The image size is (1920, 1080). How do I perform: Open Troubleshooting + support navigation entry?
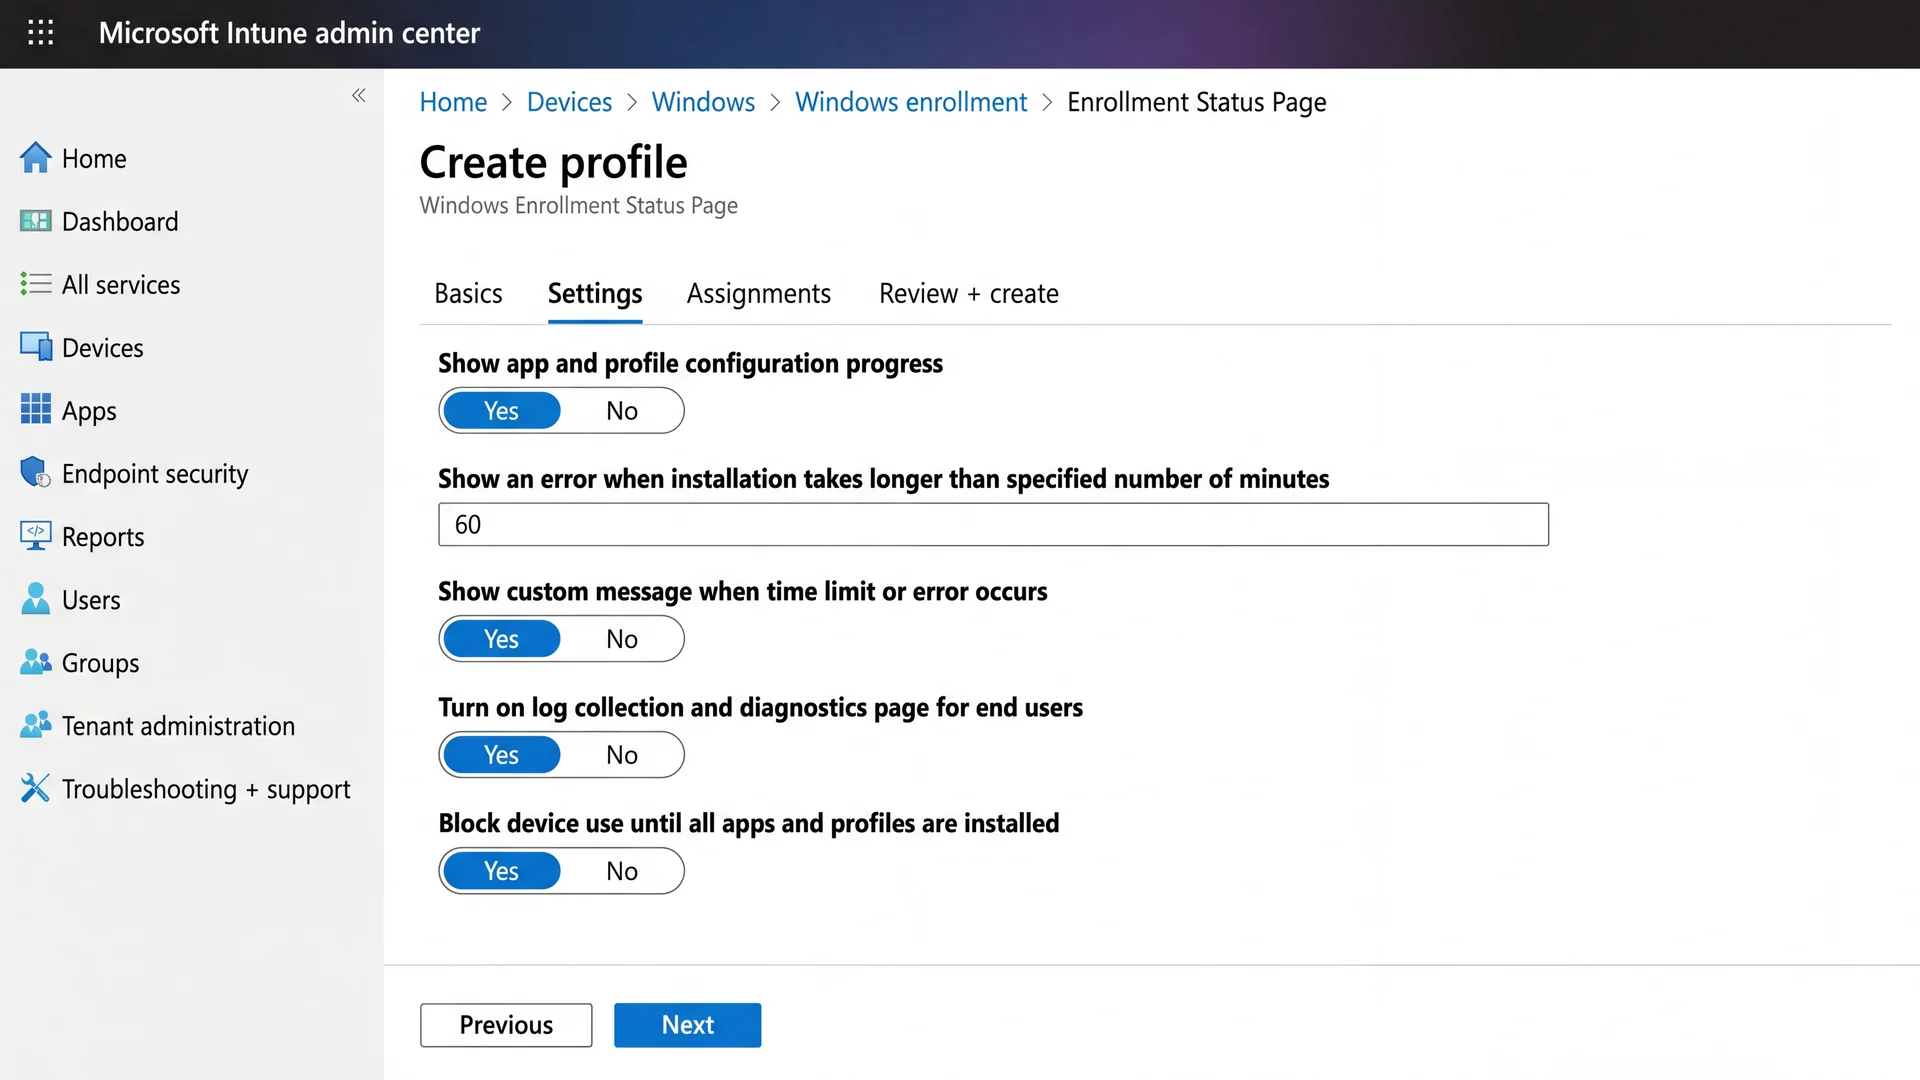206,788
